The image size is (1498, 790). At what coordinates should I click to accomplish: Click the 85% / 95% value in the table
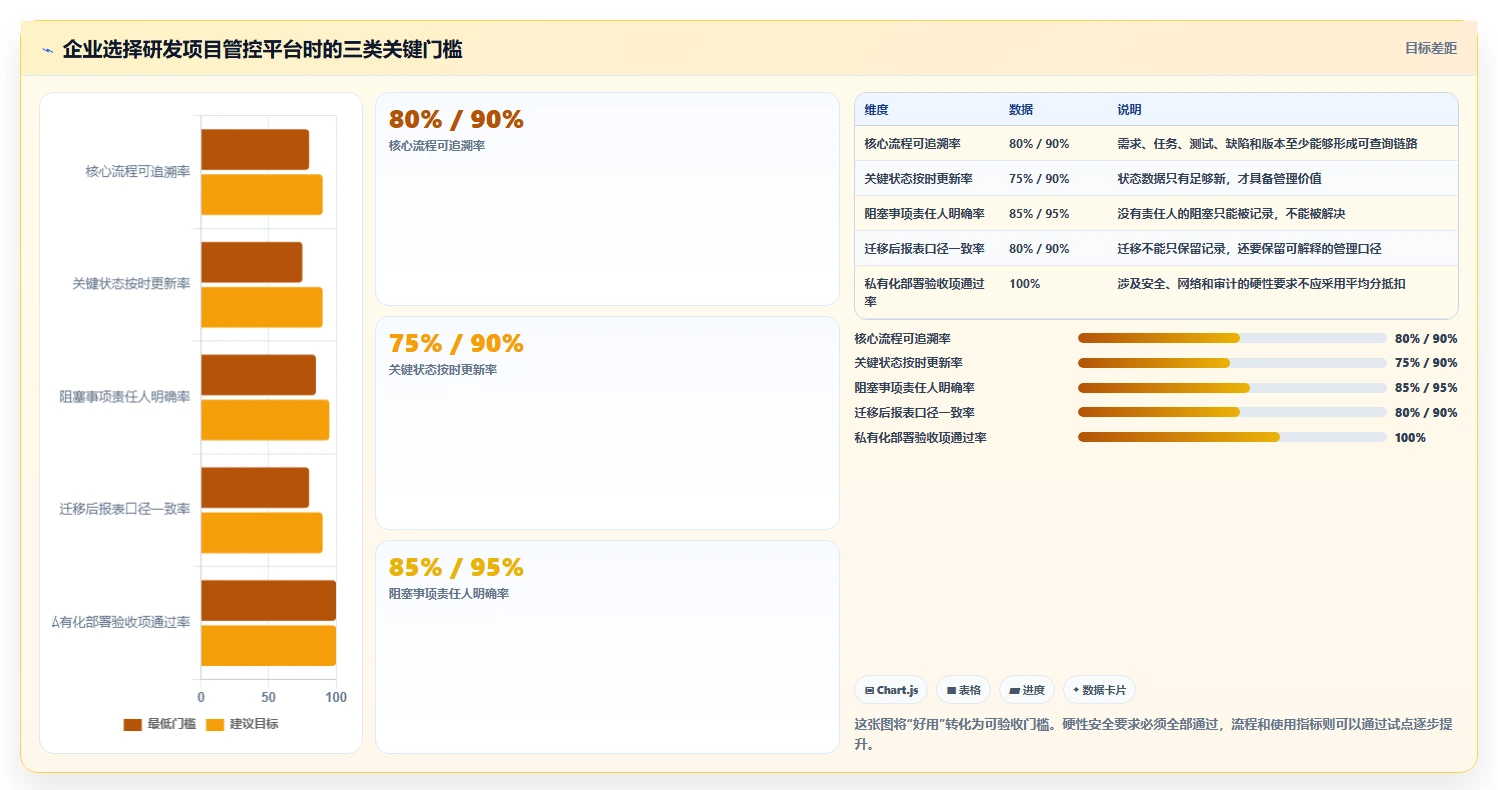point(1039,214)
